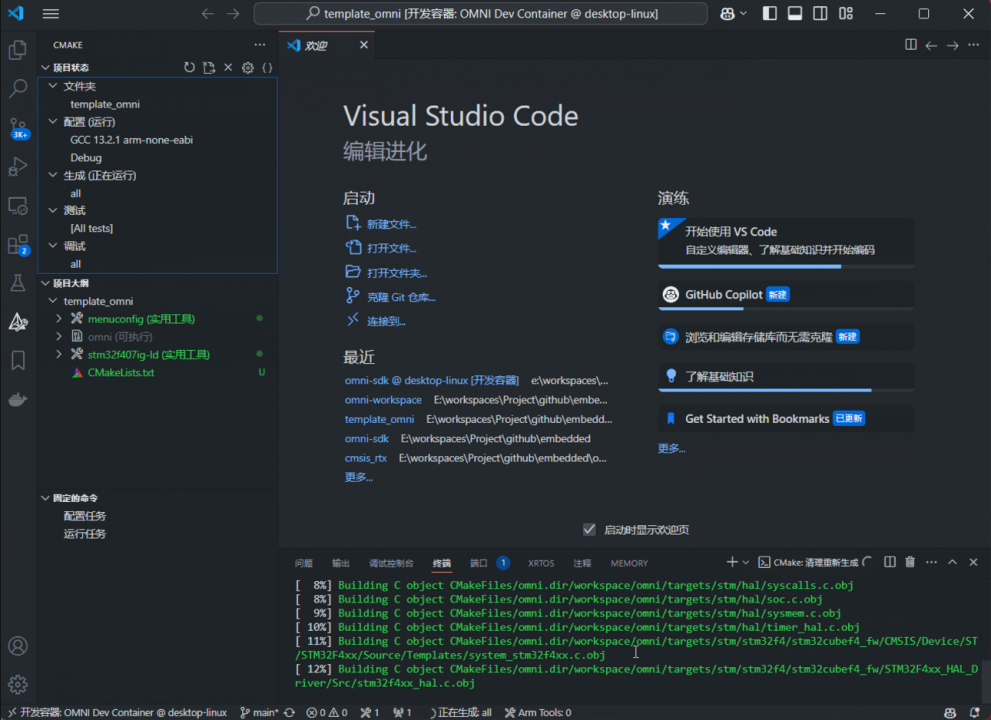Click the 新建文件... link
The height and width of the screenshot is (720, 991).
(x=391, y=224)
